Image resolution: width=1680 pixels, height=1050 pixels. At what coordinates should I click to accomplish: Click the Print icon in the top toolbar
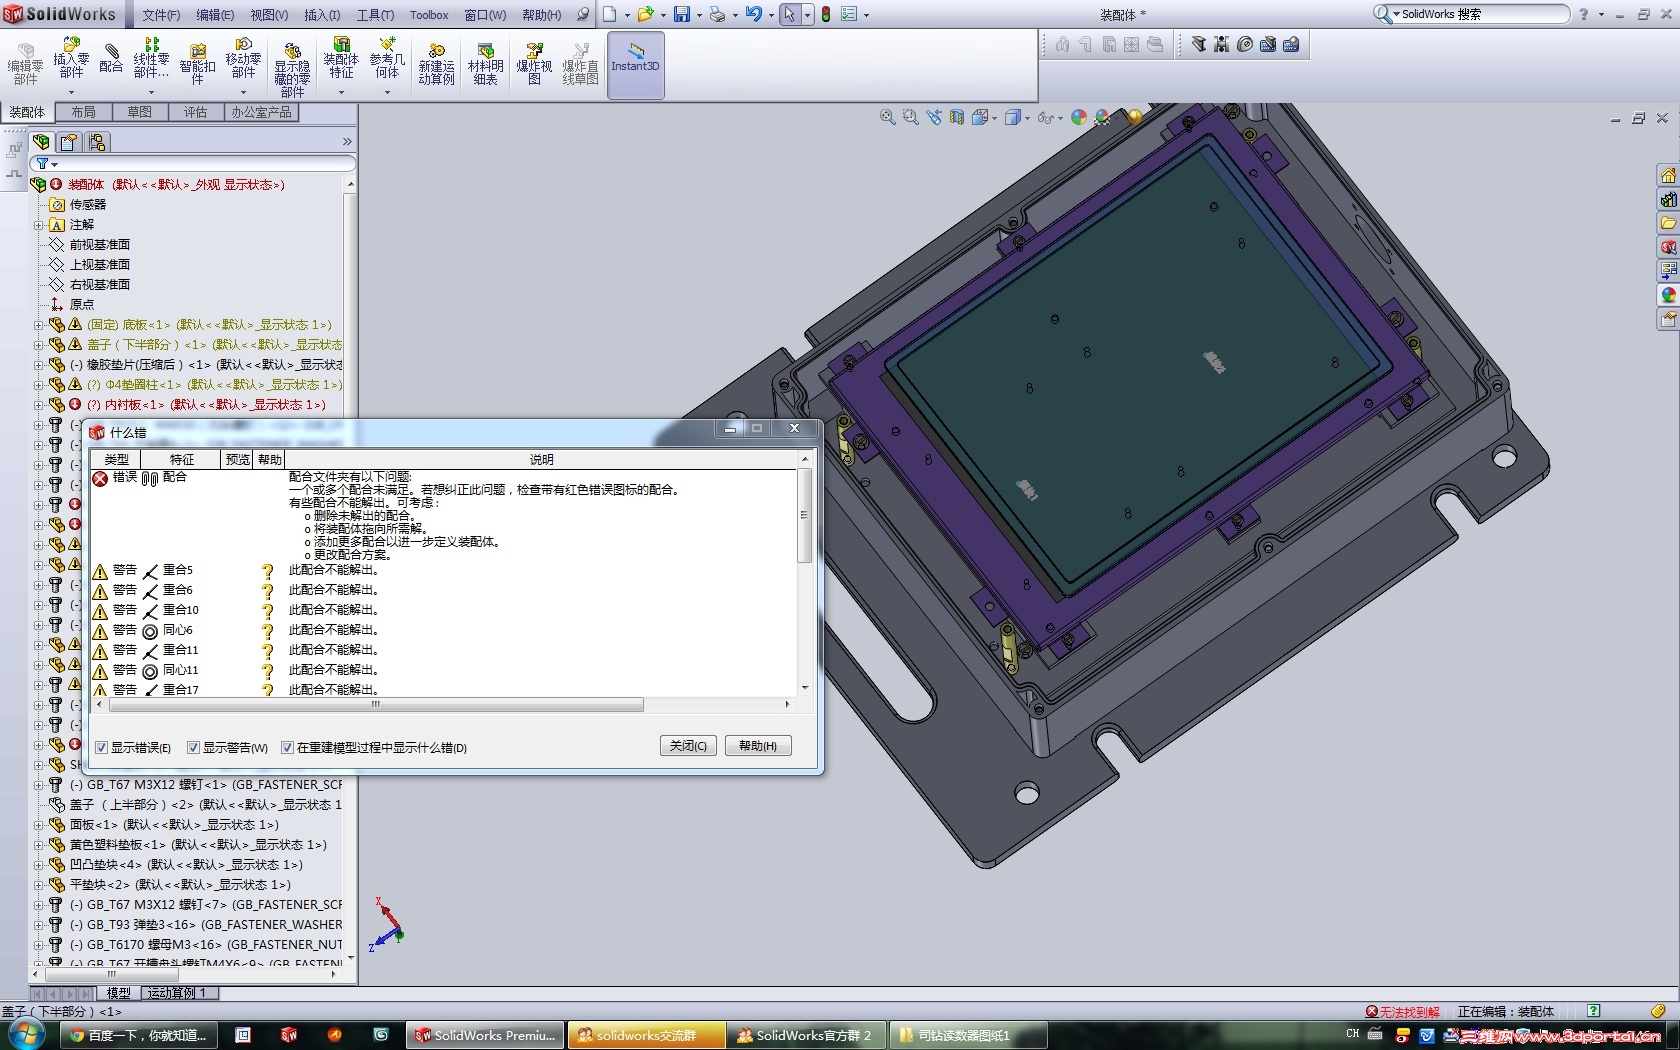[x=717, y=14]
